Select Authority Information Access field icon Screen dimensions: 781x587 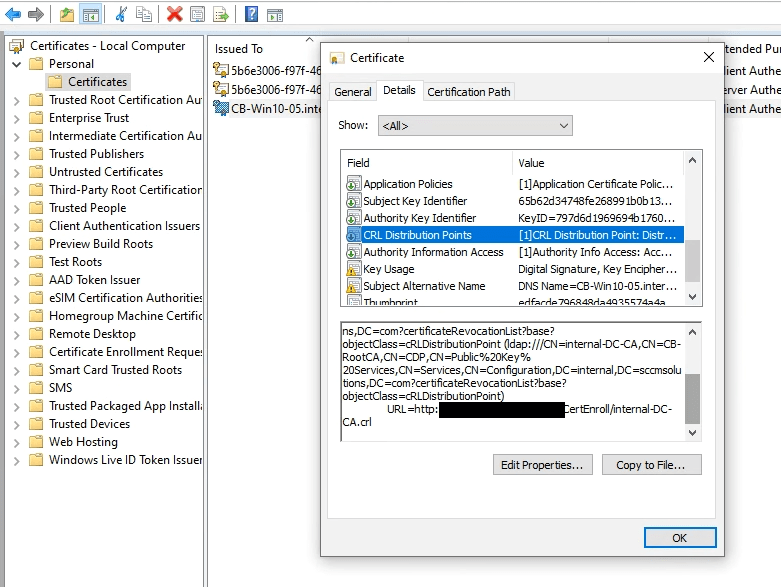(353, 252)
